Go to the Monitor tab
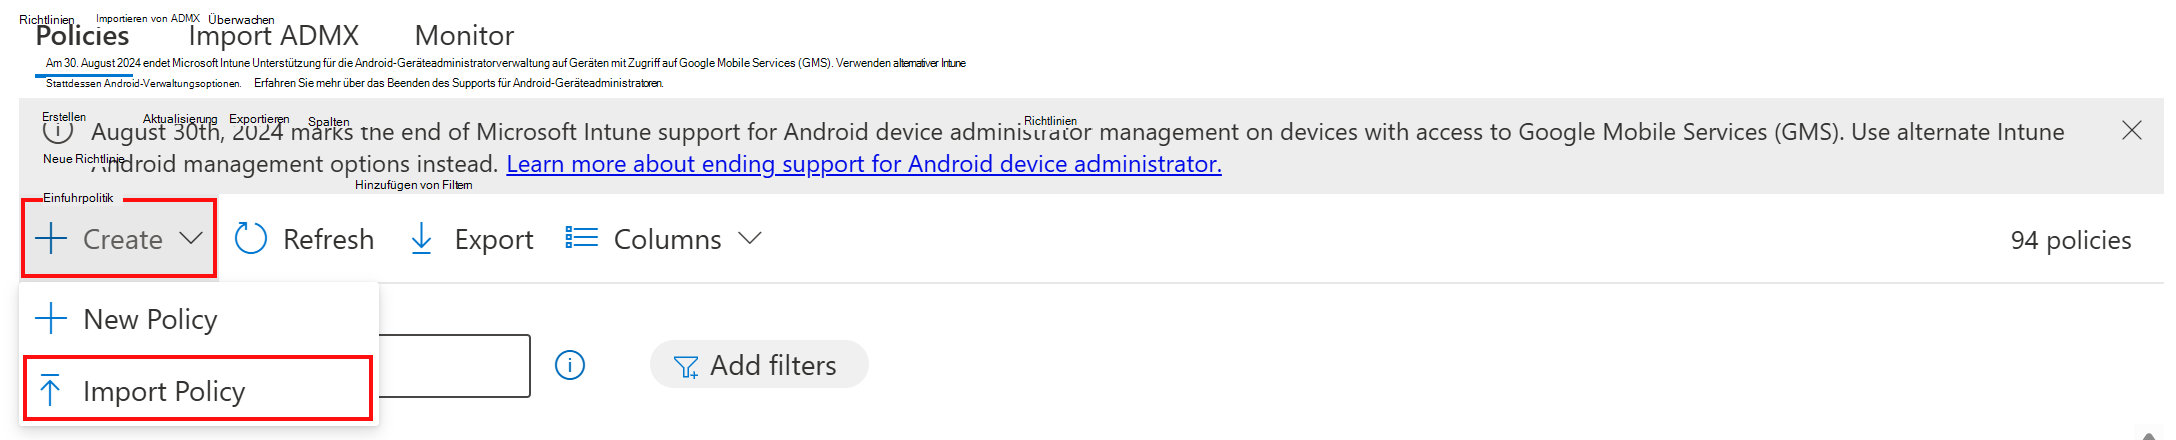 pyautogui.click(x=464, y=36)
